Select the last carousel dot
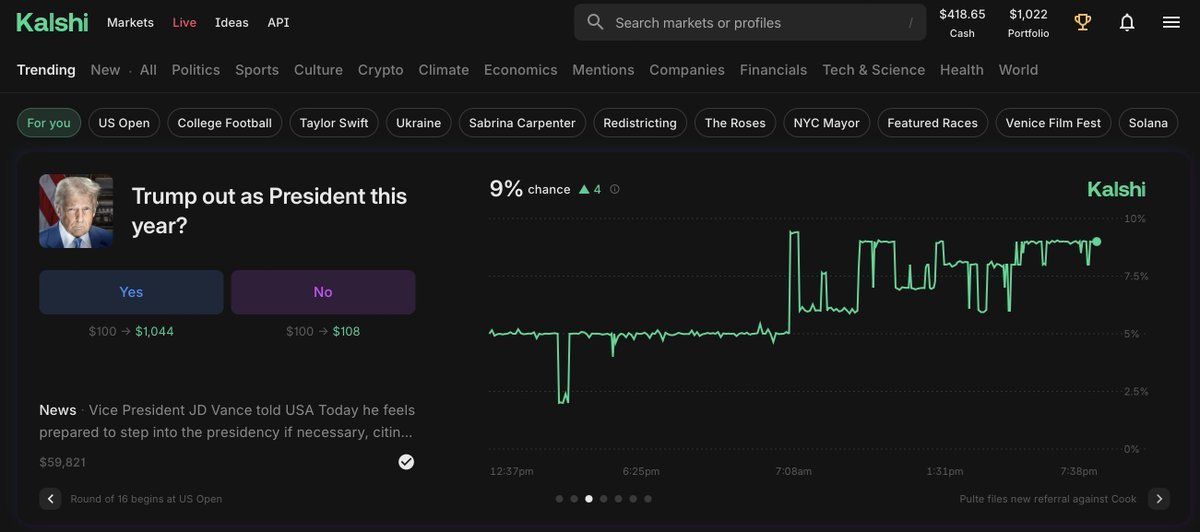 coord(648,499)
